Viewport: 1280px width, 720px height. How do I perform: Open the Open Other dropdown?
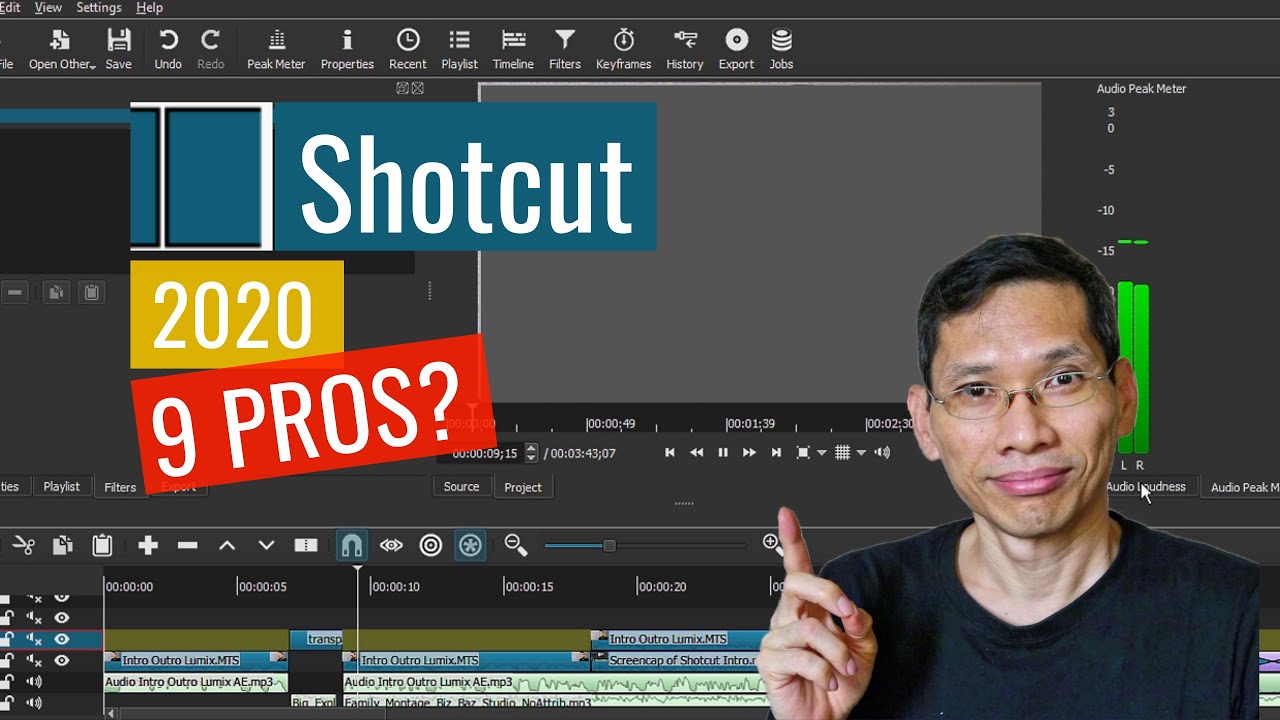(62, 49)
